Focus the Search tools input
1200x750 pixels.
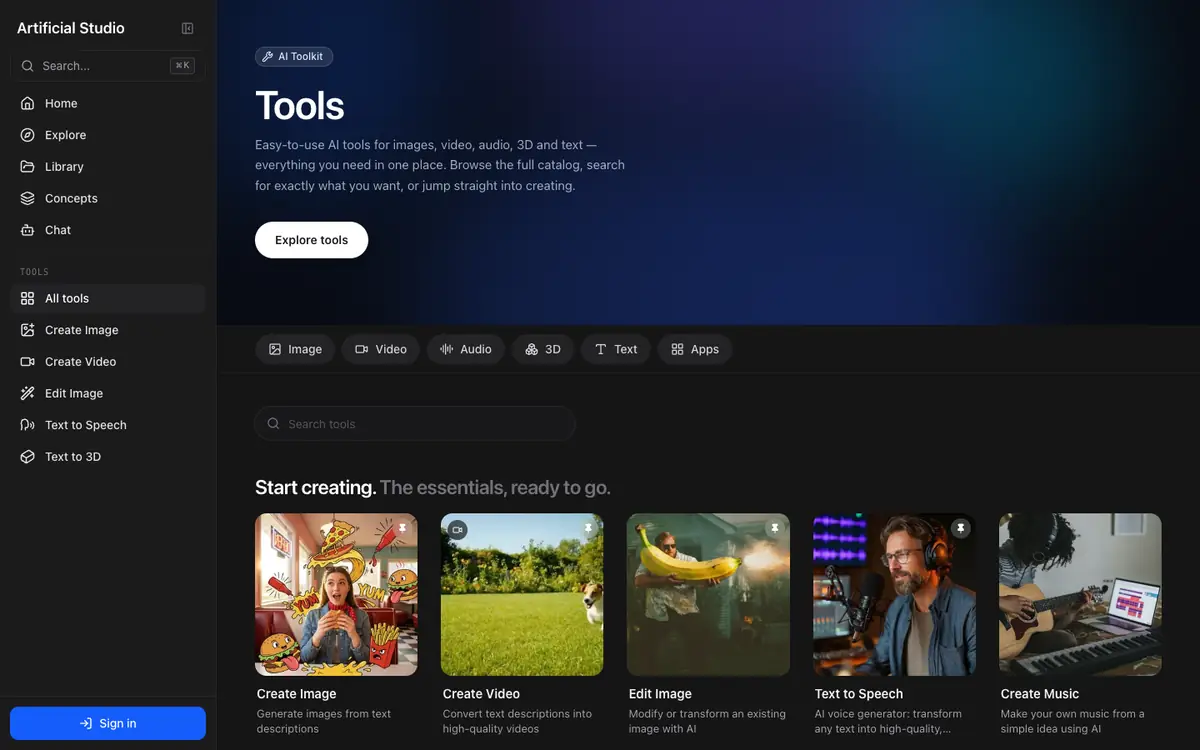pyautogui.click(x=415, y=424)
